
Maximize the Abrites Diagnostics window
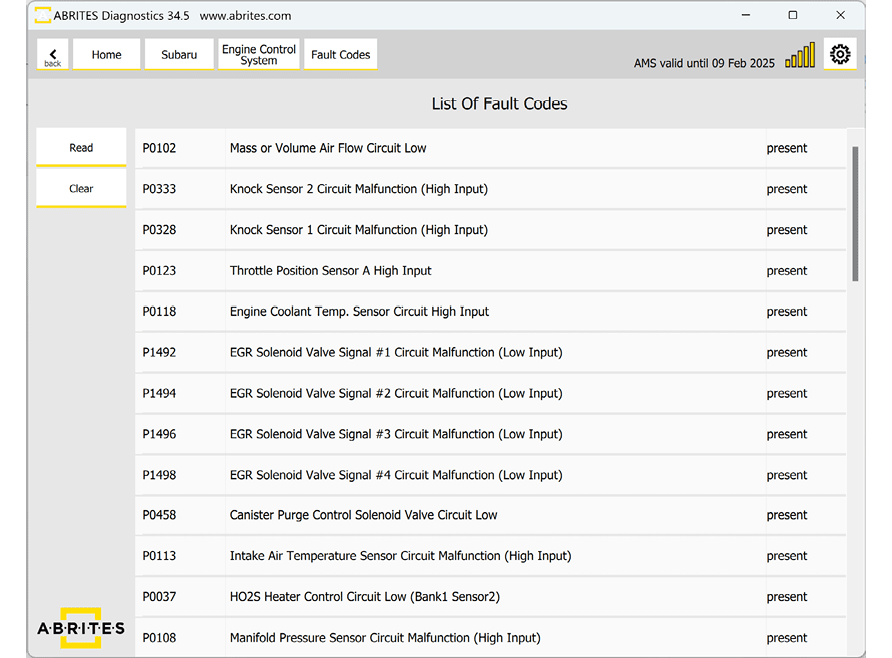[x=793, y=15]
